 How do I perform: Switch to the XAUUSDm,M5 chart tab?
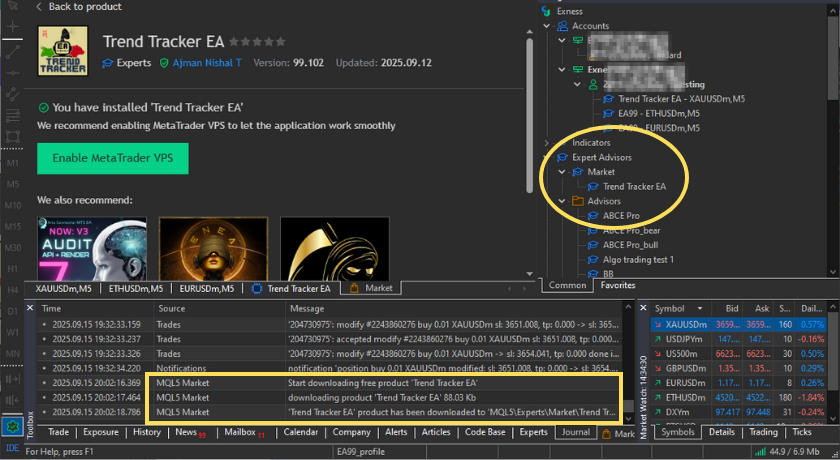click(63, 289)
